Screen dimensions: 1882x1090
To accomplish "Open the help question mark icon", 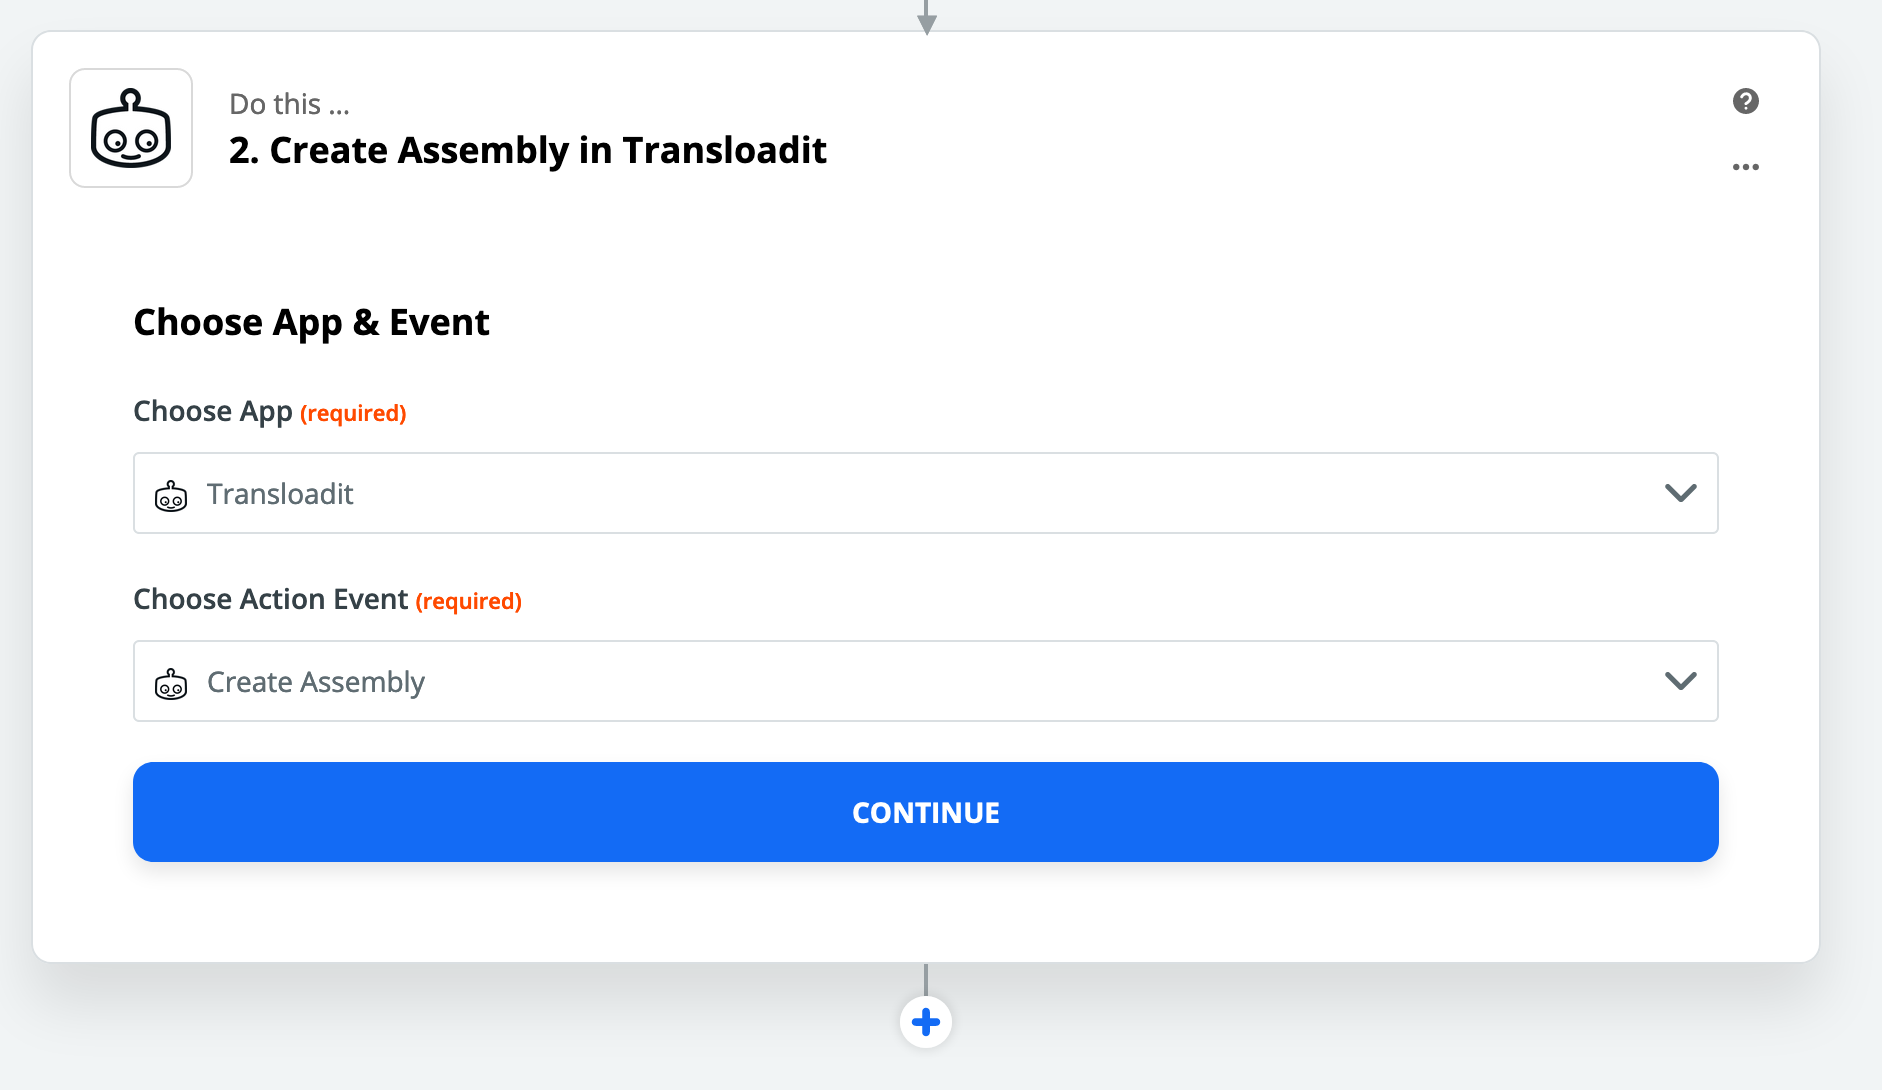I will click(x=1745, y=101).
